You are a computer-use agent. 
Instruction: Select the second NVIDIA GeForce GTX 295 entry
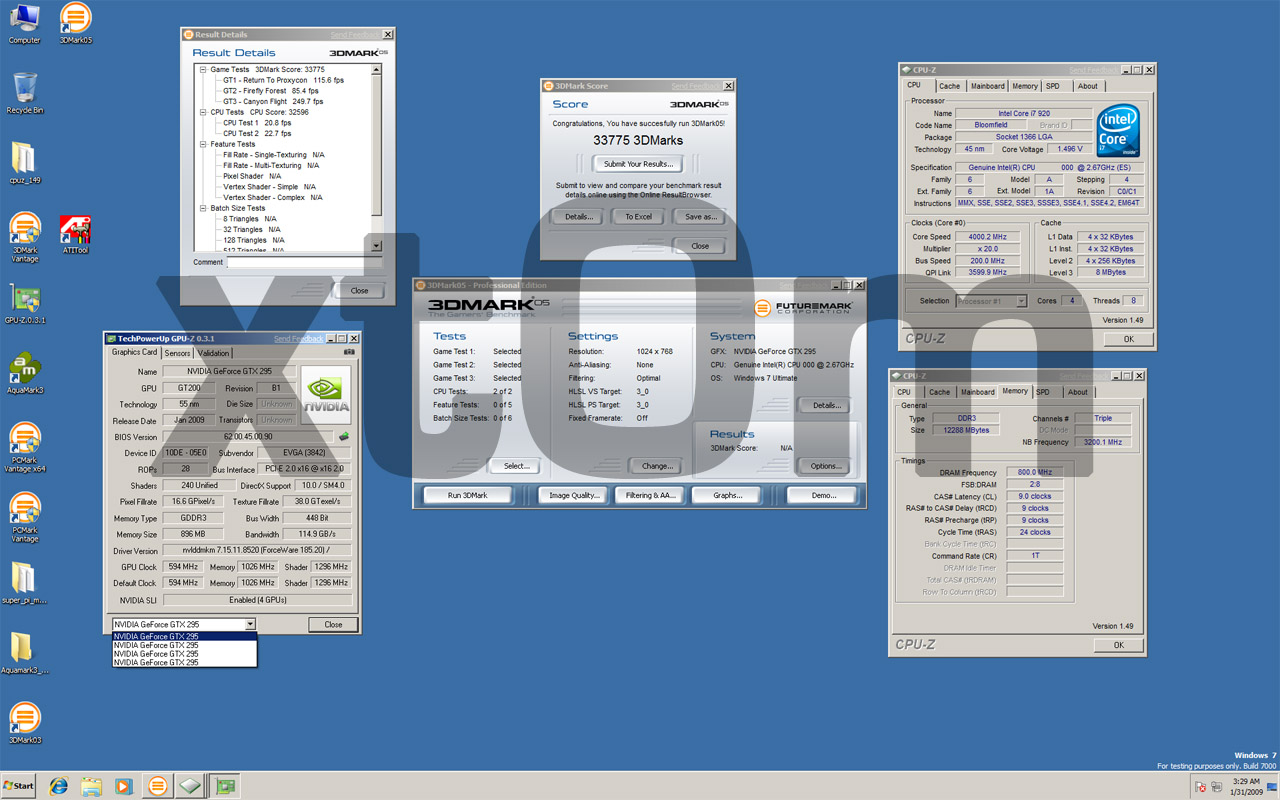point(185,645)
